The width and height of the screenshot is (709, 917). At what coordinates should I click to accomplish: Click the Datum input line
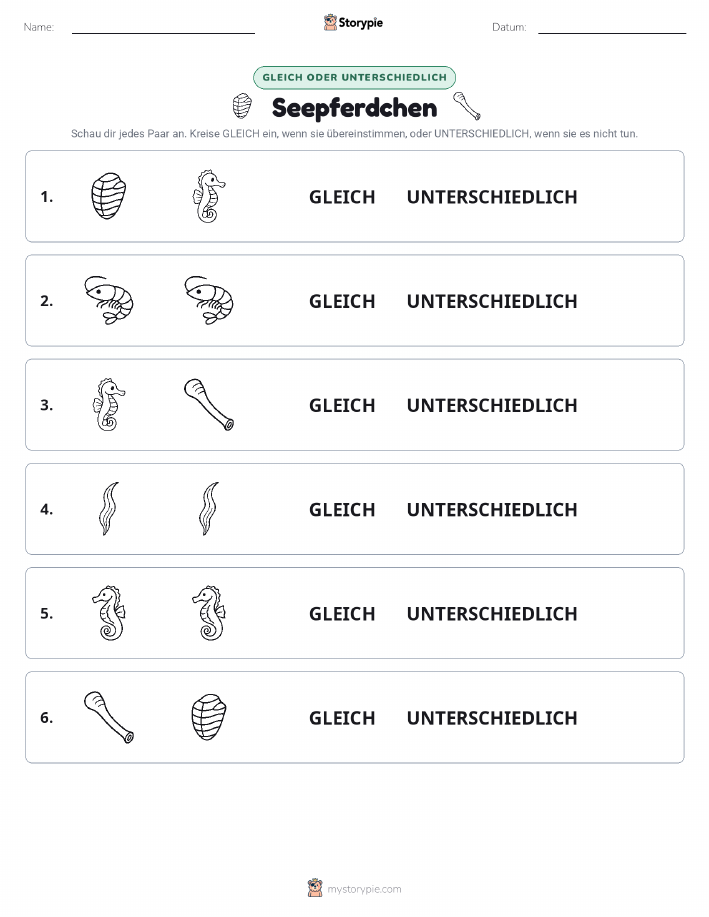[x=612, y=28]
